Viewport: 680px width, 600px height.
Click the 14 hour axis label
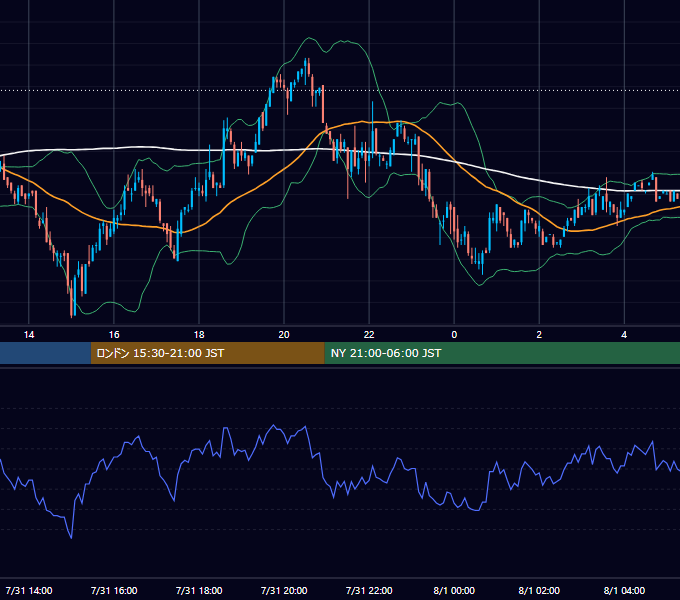coord(29,335)
